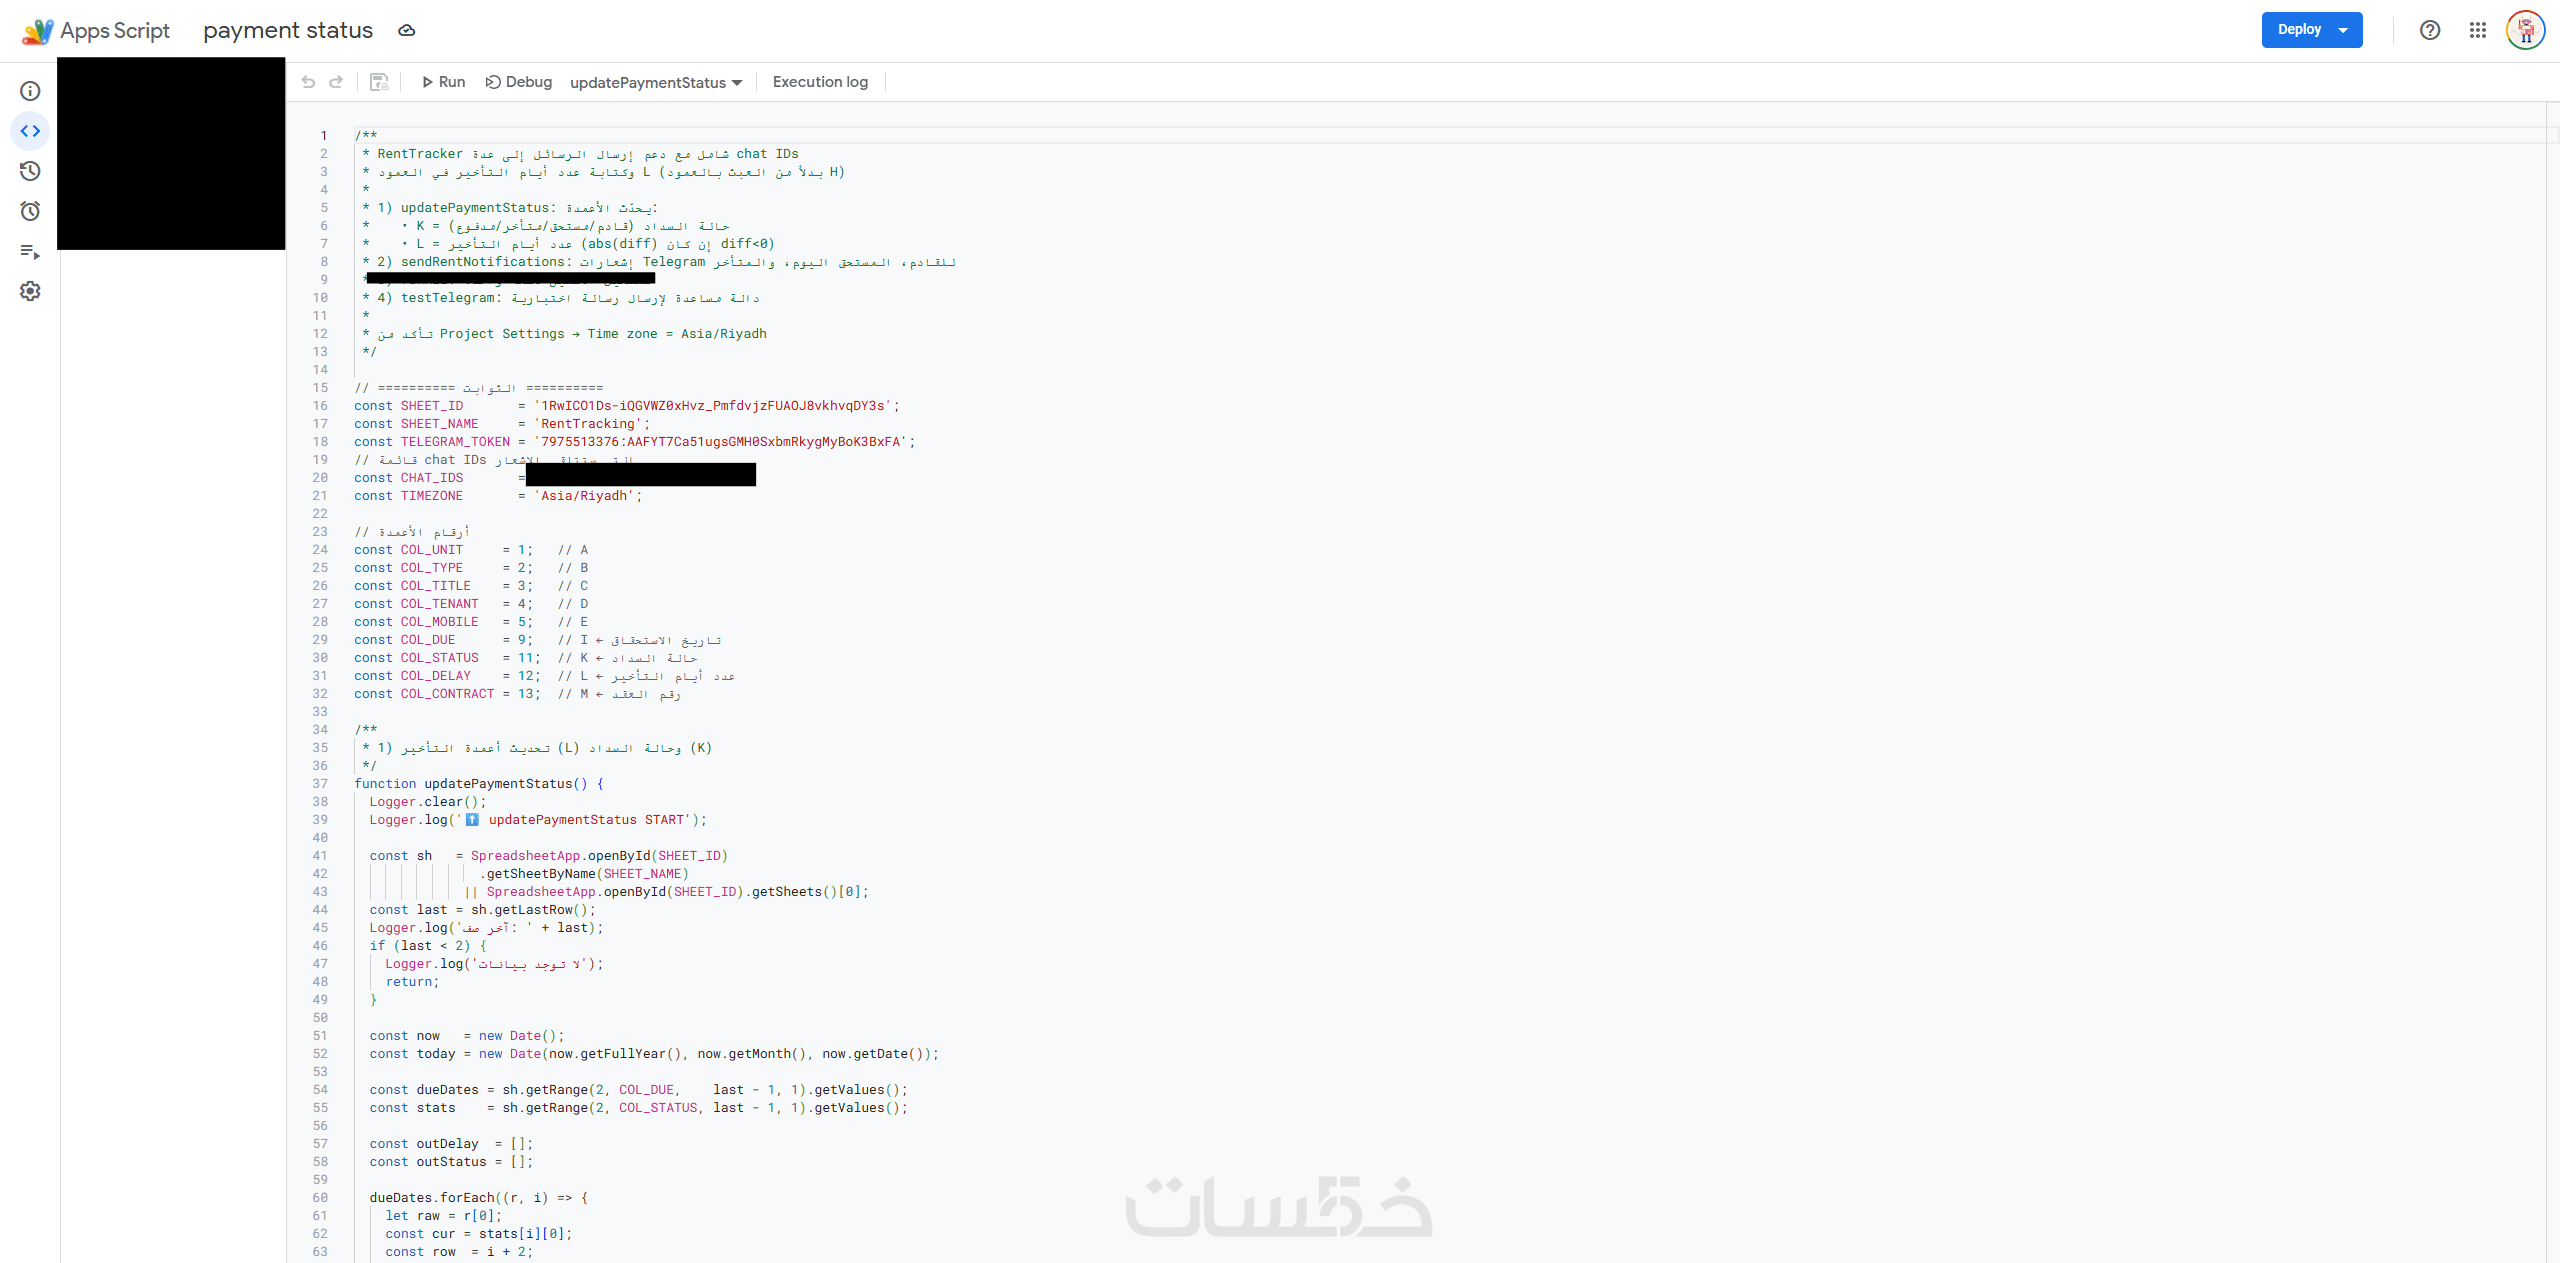Click the cloud save status icon
Screen dimensions: 2560x1263
(x=406, y=30)
